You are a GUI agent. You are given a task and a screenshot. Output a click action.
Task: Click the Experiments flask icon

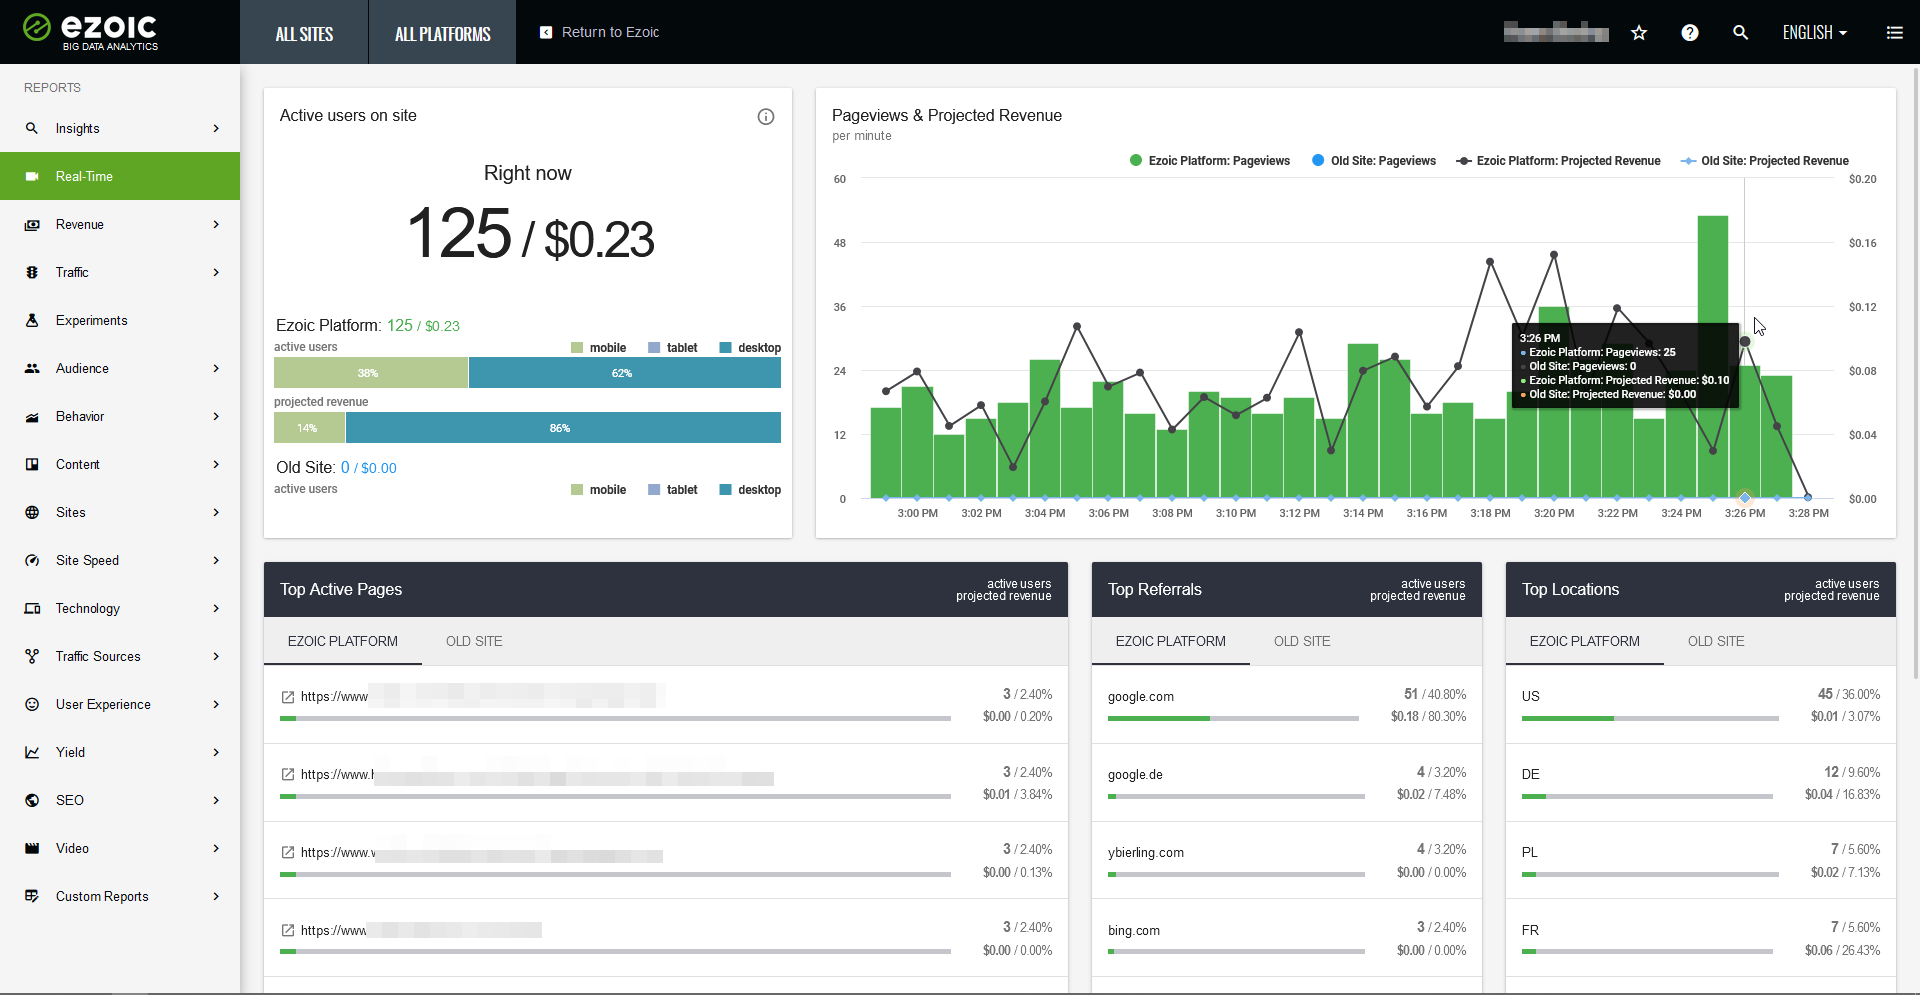pos(32,320)
